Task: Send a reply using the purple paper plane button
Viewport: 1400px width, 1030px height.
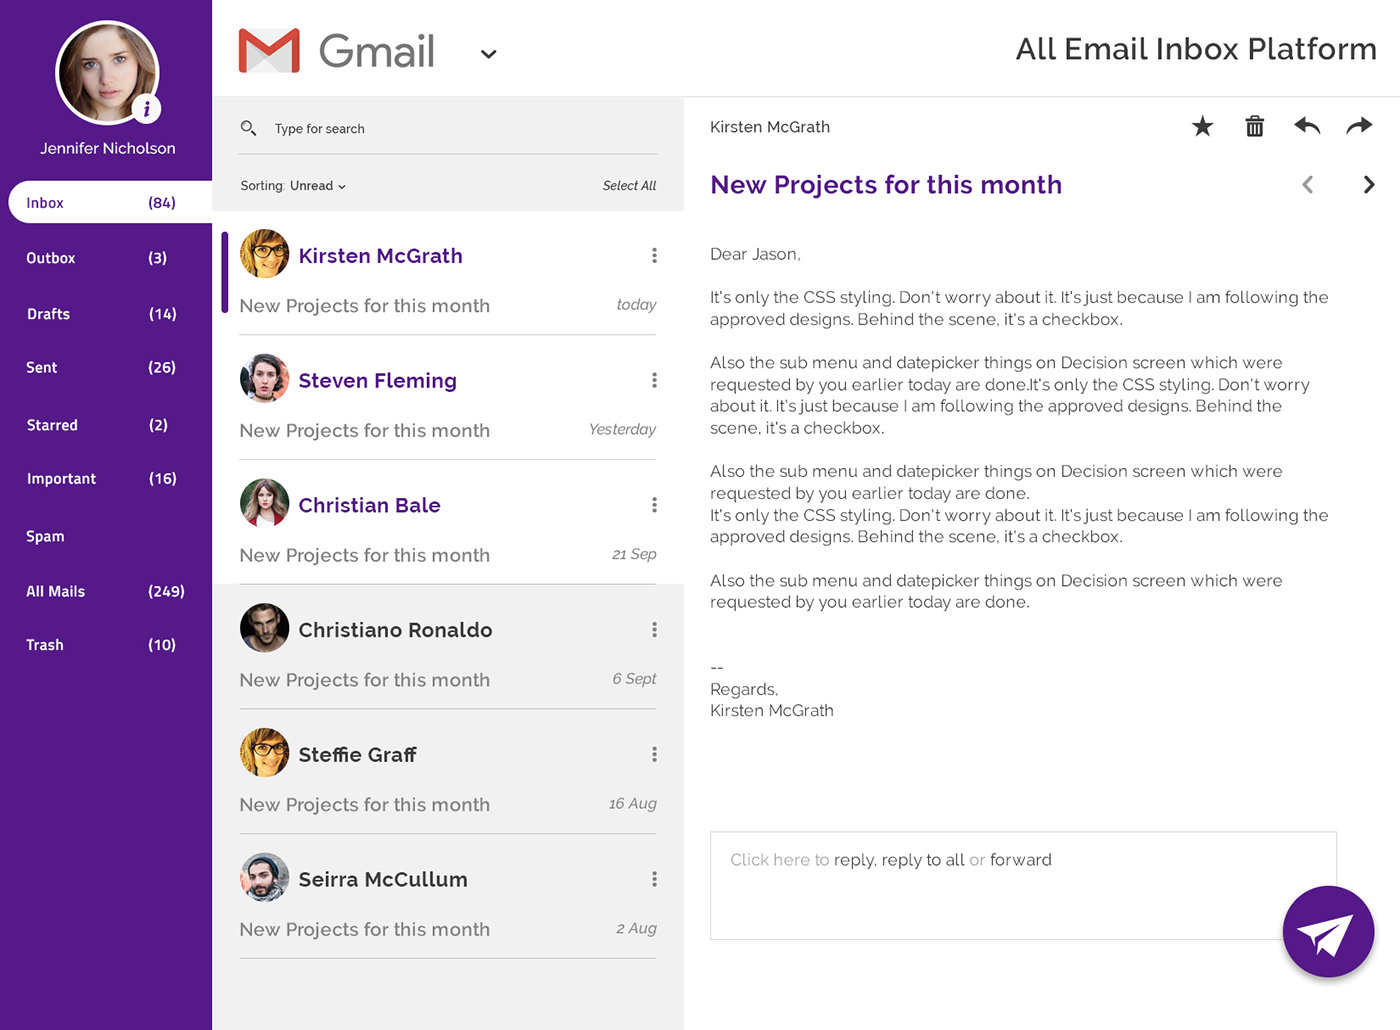Action: [1328, 931]
